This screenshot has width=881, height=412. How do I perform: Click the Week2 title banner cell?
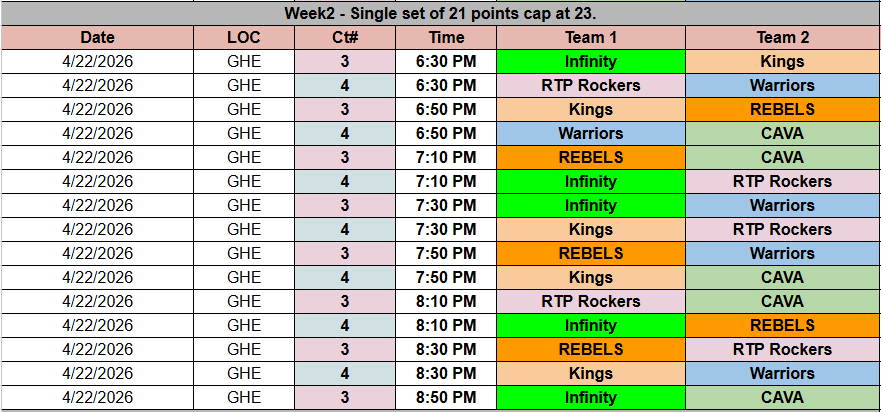[440, 13]
